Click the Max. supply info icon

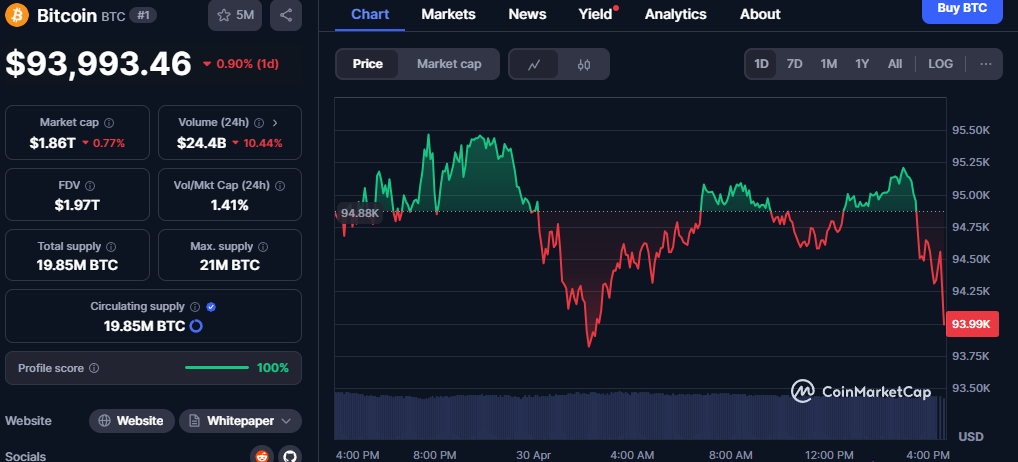pos(263,247)
